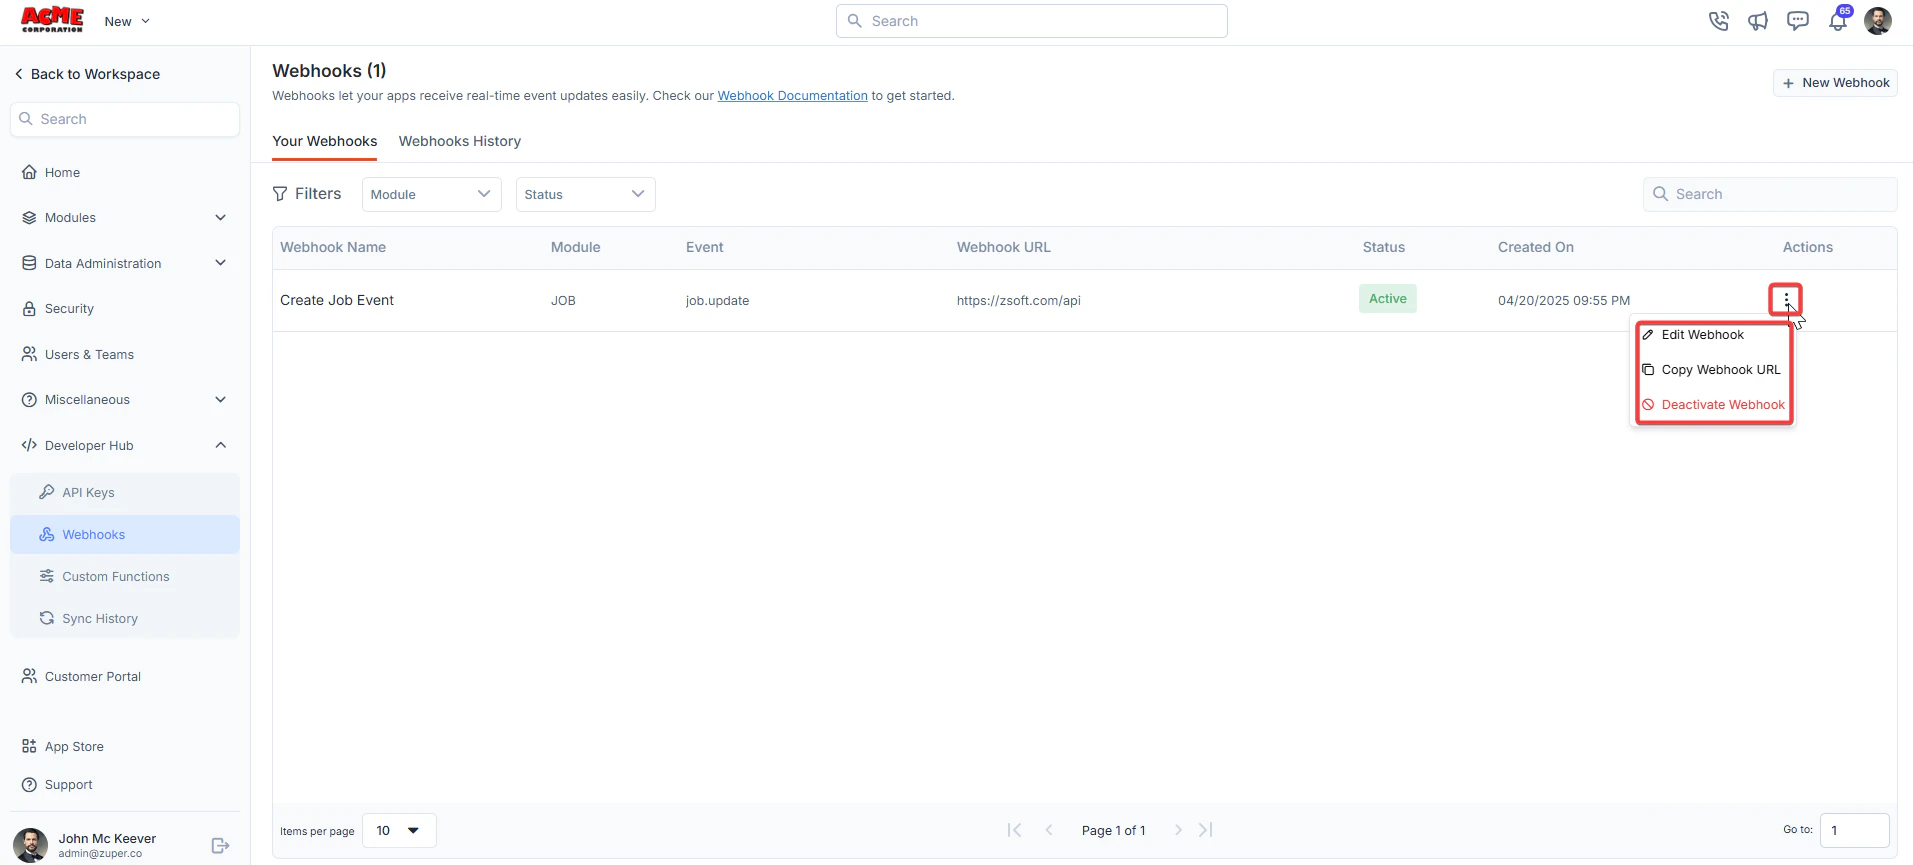Click the Filters funnel icon
Screen dimensions: 1913x865
(280, 194)
